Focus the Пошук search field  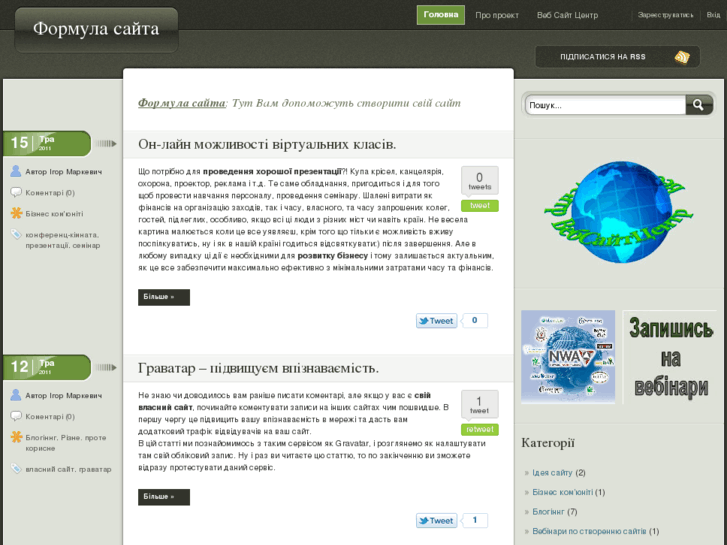(x=605, y=105)
